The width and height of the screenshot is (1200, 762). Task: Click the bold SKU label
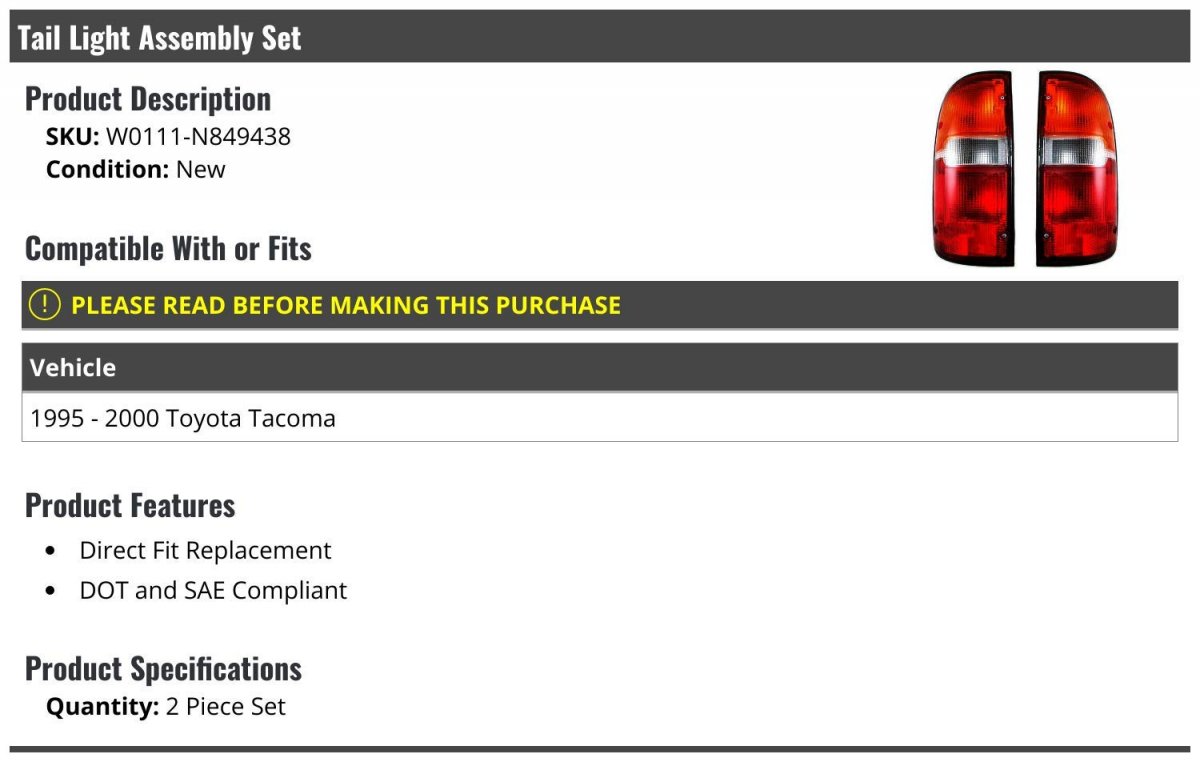[73, 136]
